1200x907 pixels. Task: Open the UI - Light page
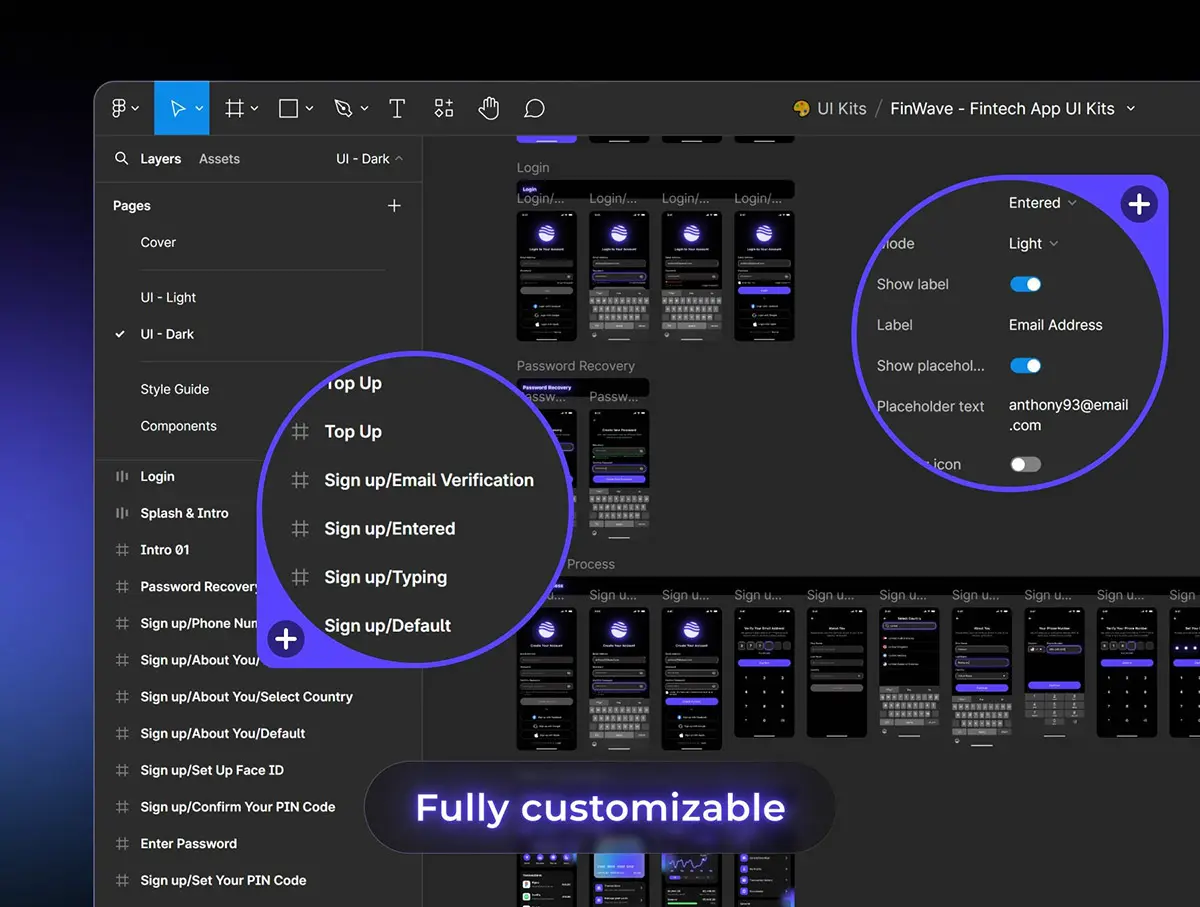(168, 298)
